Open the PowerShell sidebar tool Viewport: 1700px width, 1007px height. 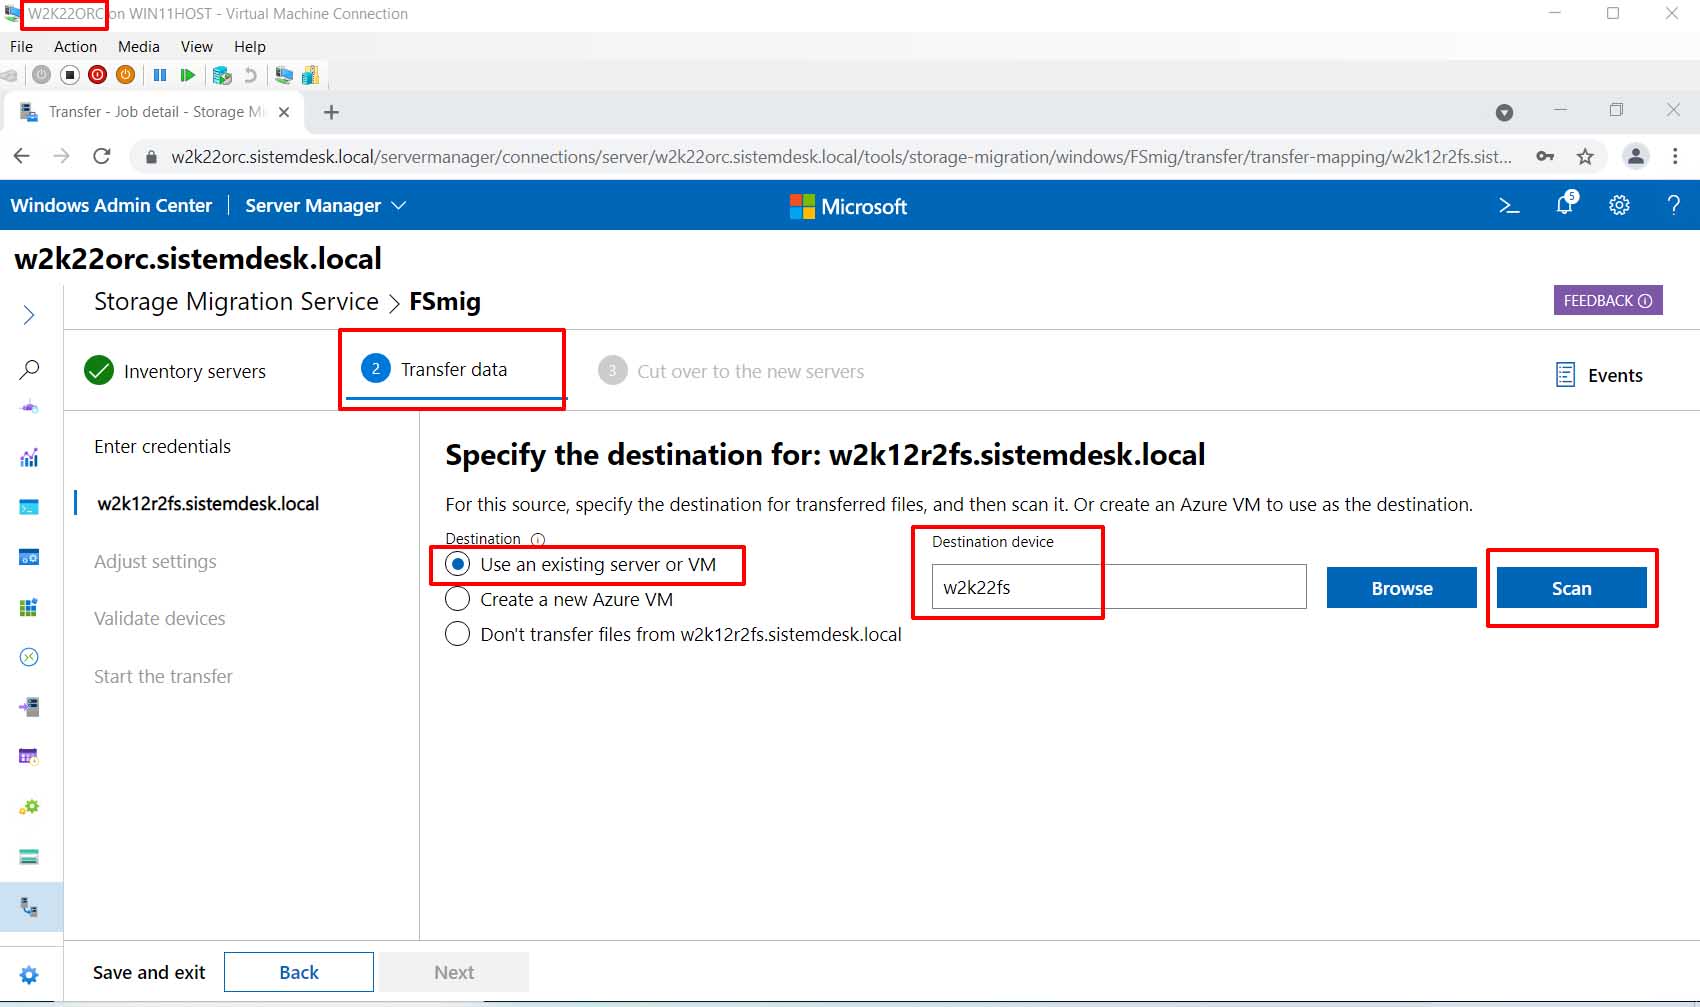(x=29, y=507)
